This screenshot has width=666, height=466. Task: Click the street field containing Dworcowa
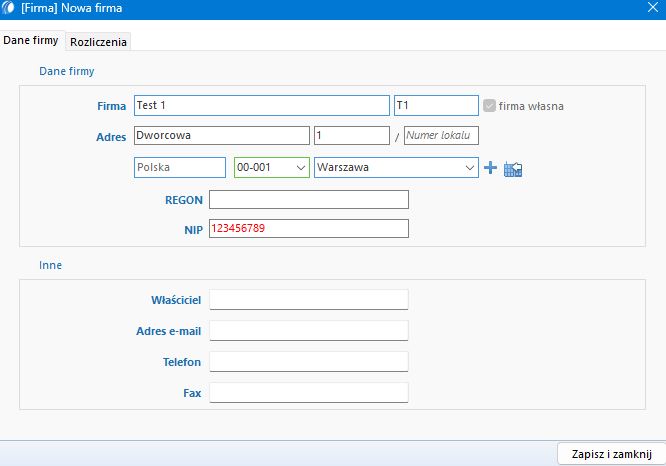pyautogui.click(x=220, y=136)
